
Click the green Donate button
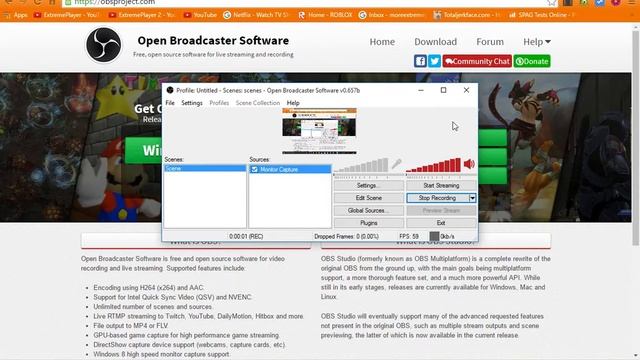coord(532,61)
